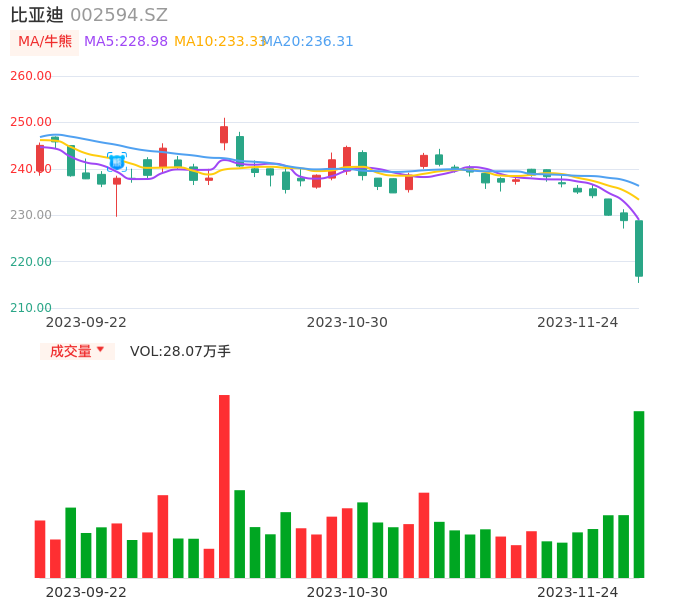This screenshot has height=606, width=686.
Task: Click the 260.00 price axis label
Action: point(31,76)
